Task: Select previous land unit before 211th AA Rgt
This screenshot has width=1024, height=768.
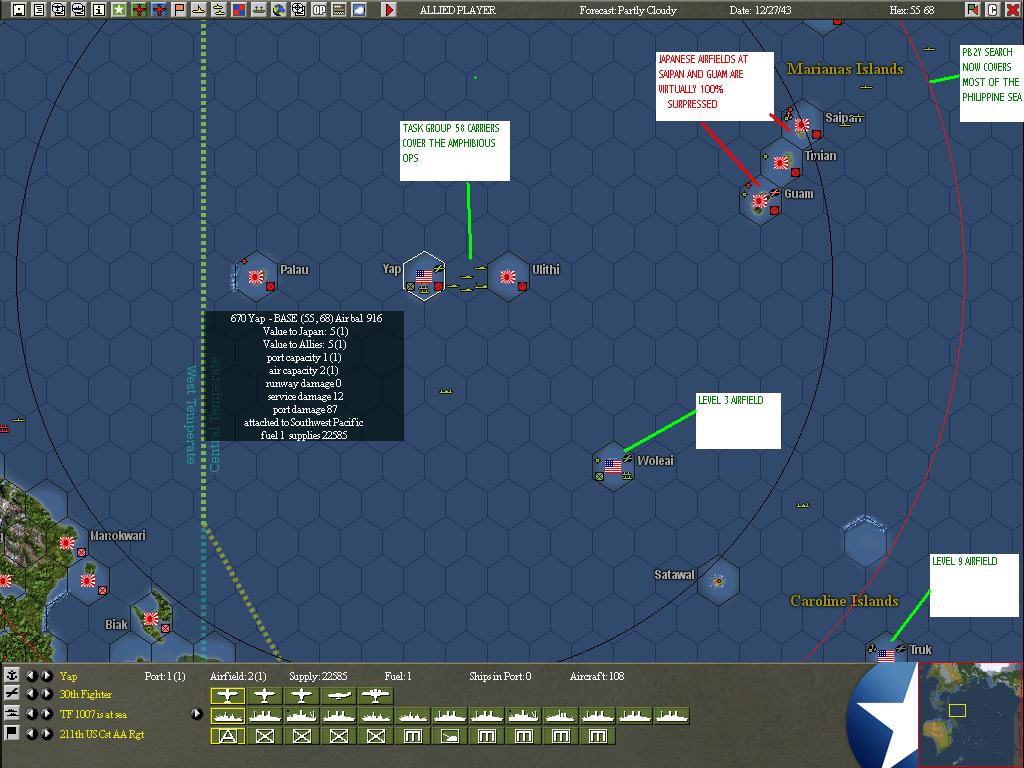Action: (x=31, y=734)
